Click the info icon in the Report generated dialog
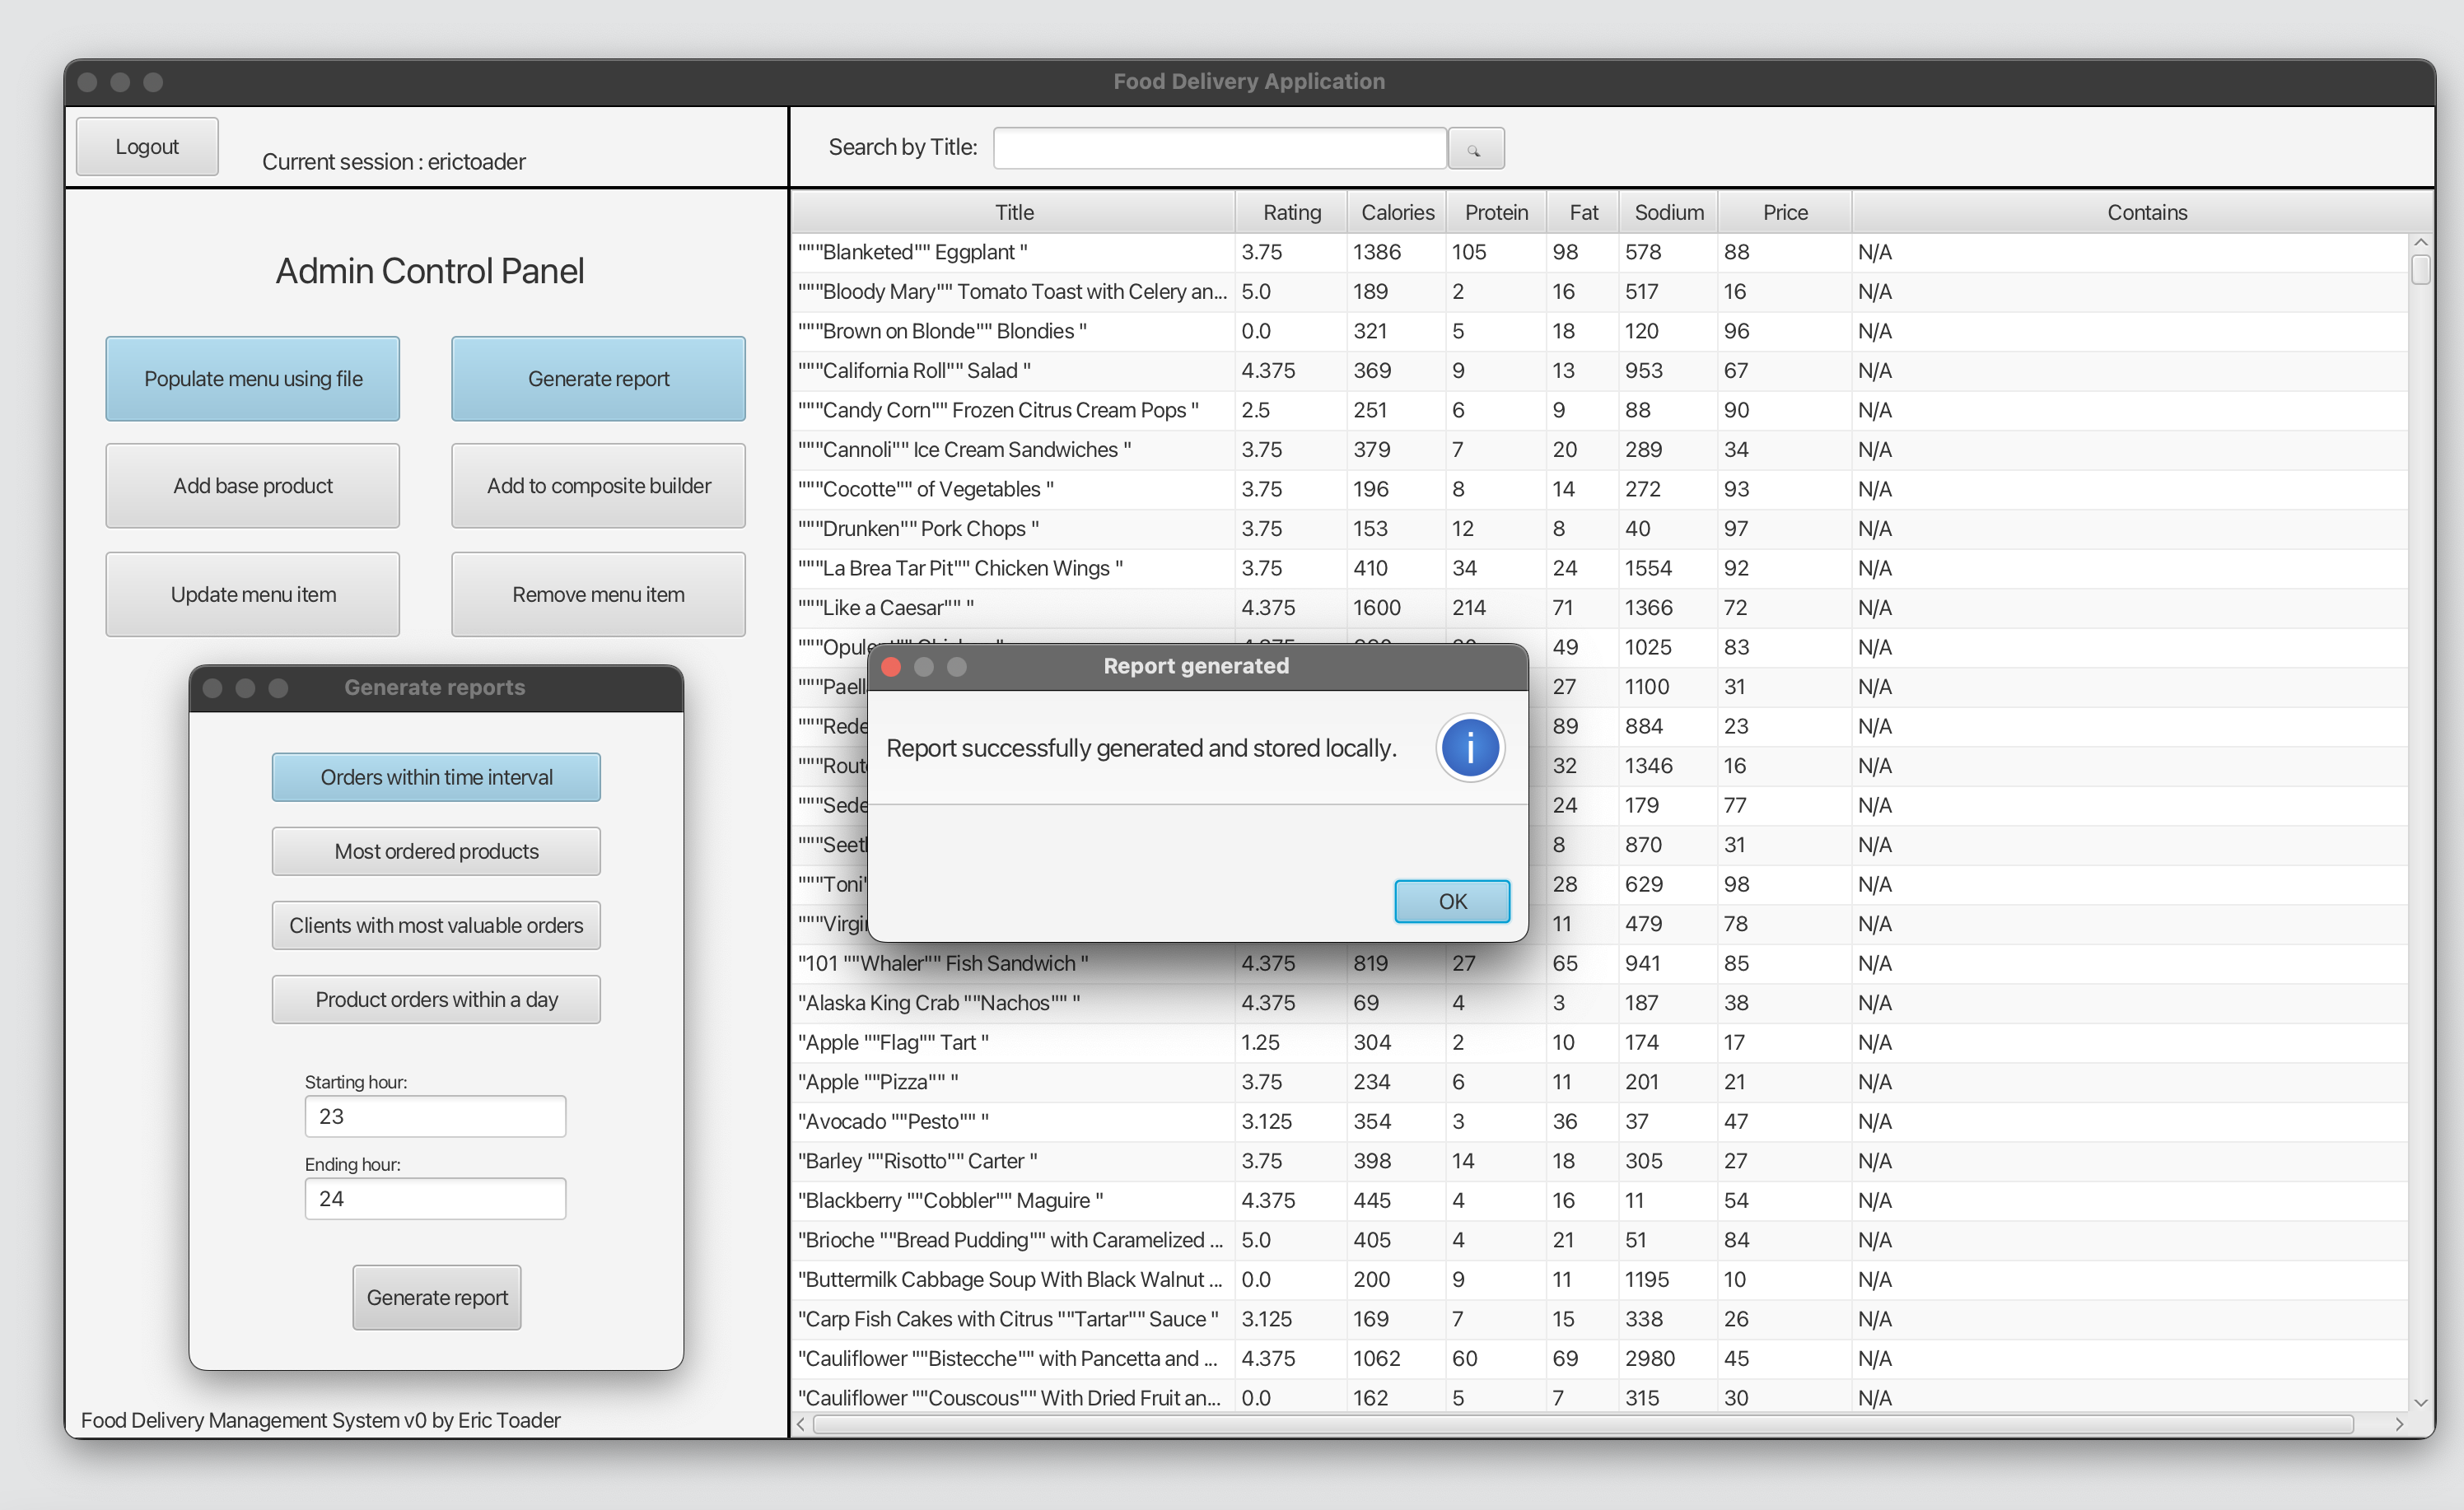Screen dimensions: 2464x1510 tap(1470, 747)
